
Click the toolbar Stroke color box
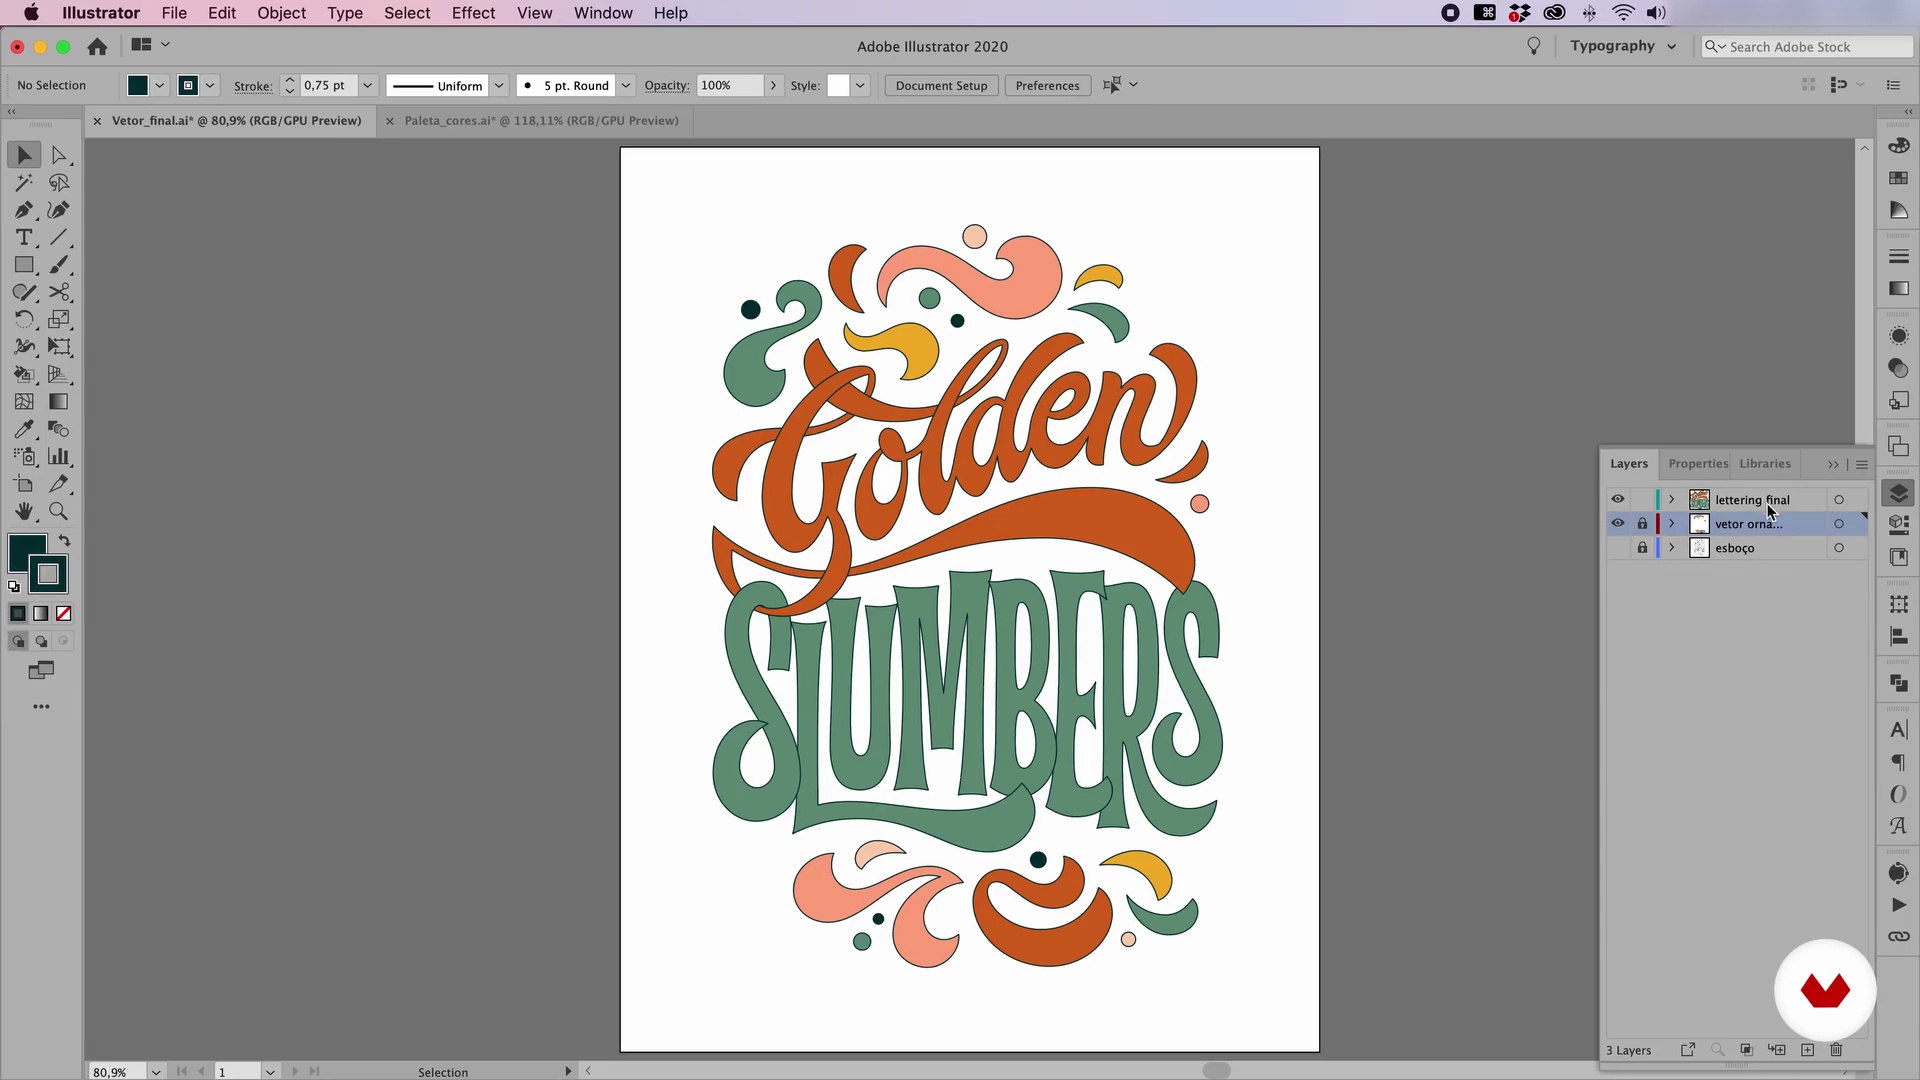click(x=48, y=575)
